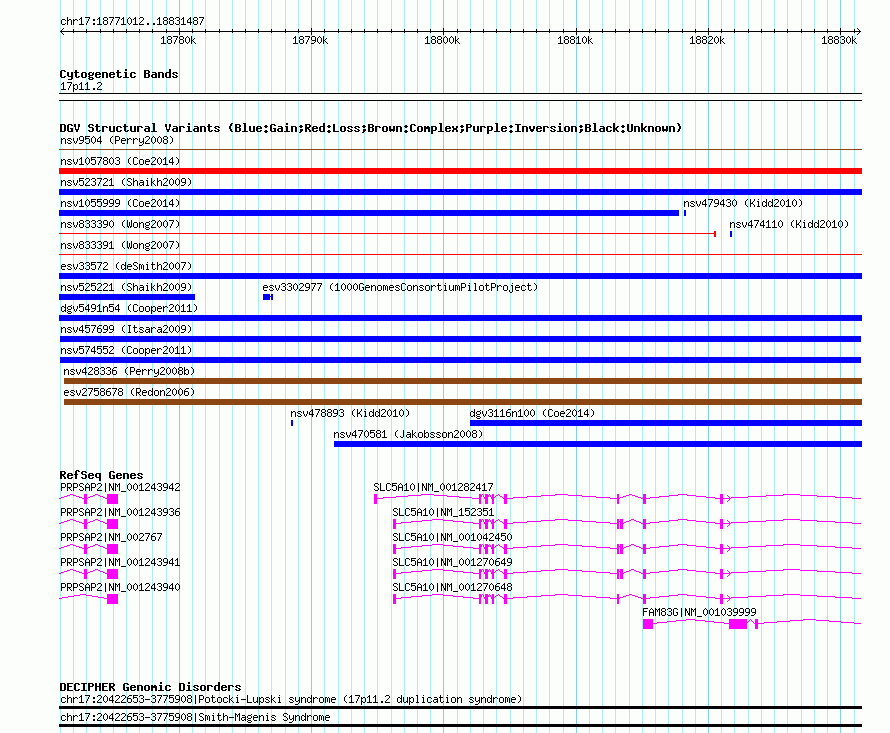Select the nsv833390 (Wong2007) end marker

(715, 234)
